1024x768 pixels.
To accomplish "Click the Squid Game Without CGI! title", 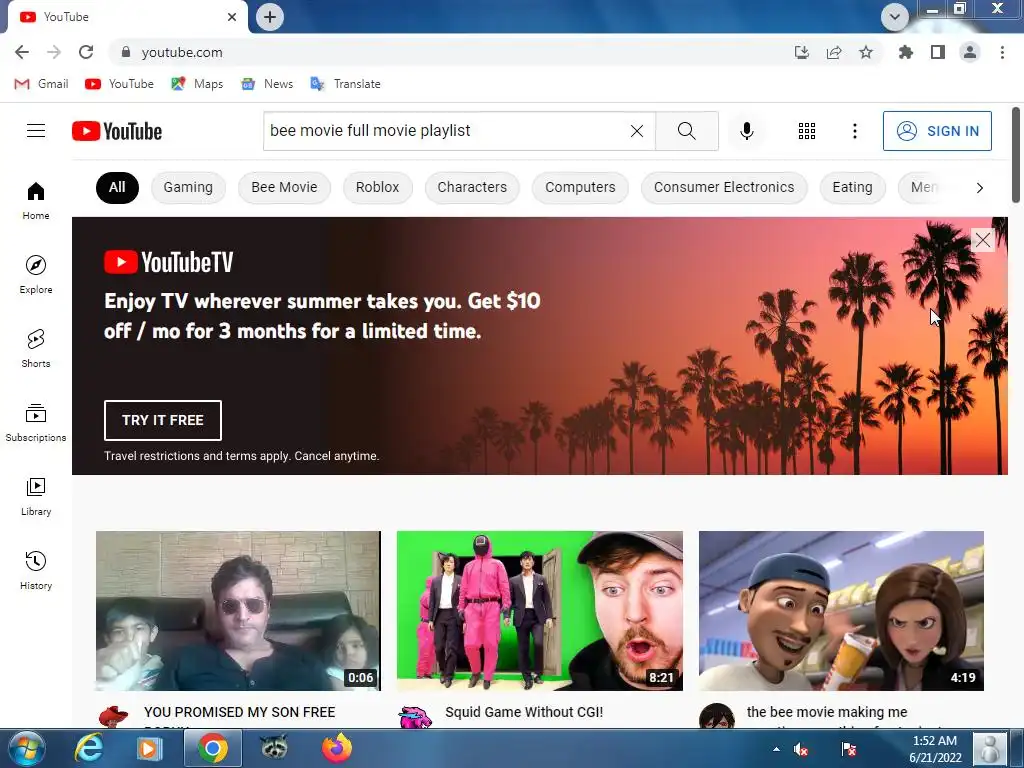I will click(524, 712).
